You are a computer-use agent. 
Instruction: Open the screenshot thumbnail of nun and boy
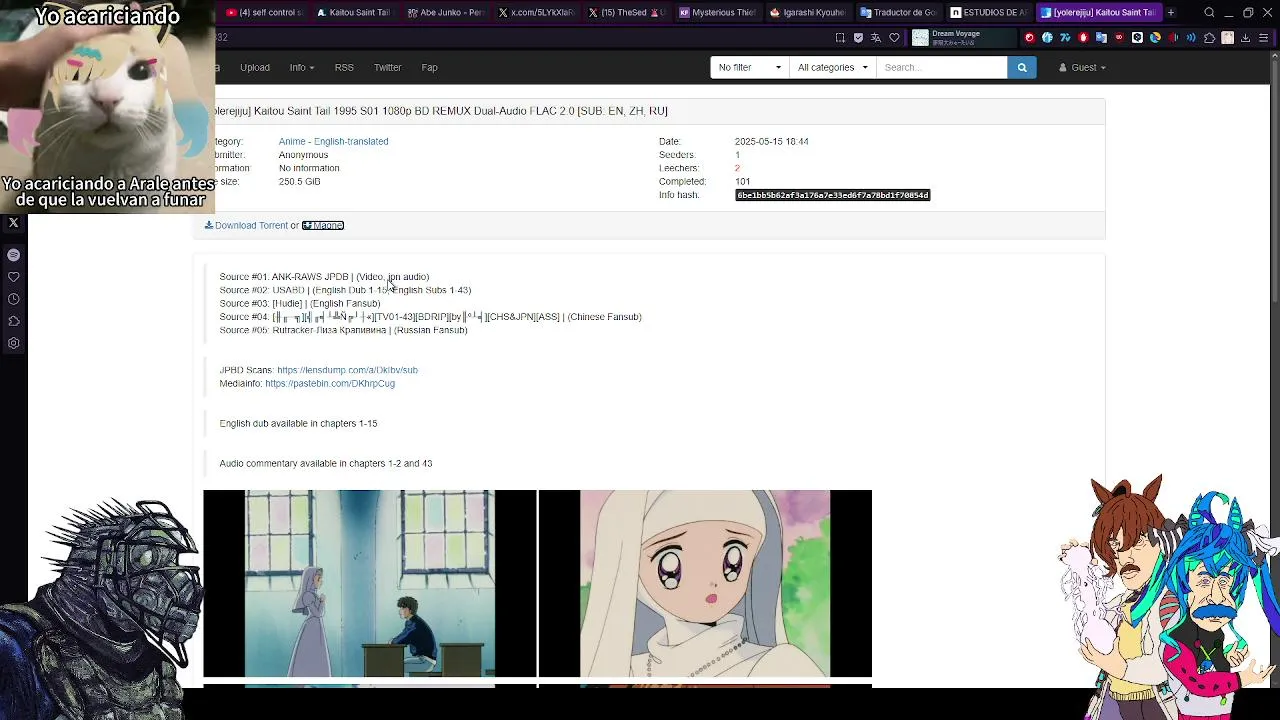click(370, 583)
